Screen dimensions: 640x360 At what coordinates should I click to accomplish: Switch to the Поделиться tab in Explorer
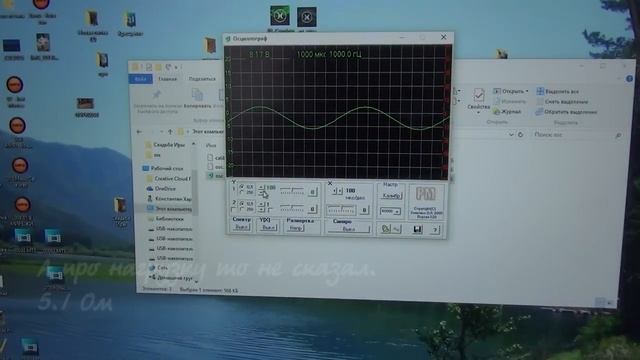[x=202, y=79]
